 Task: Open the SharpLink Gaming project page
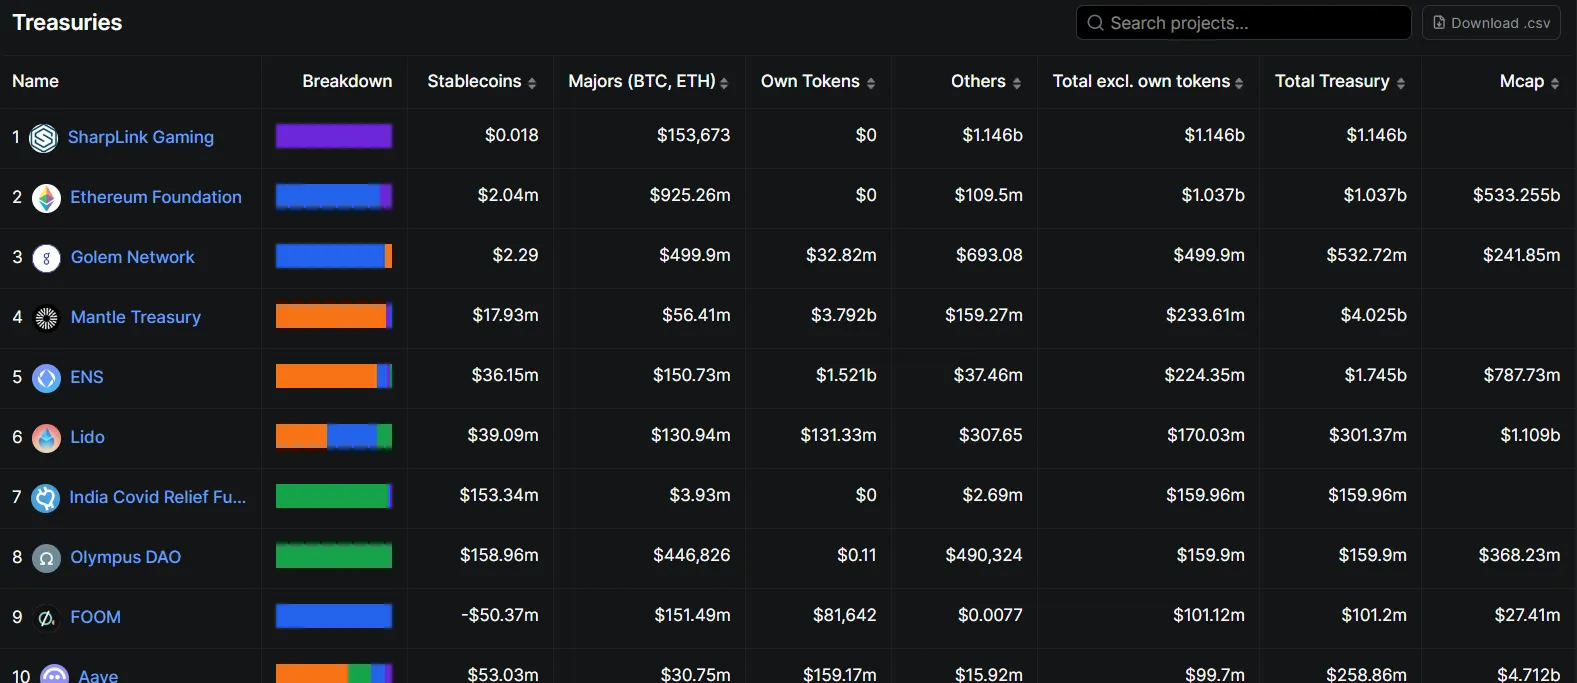[x=141, y=138]
